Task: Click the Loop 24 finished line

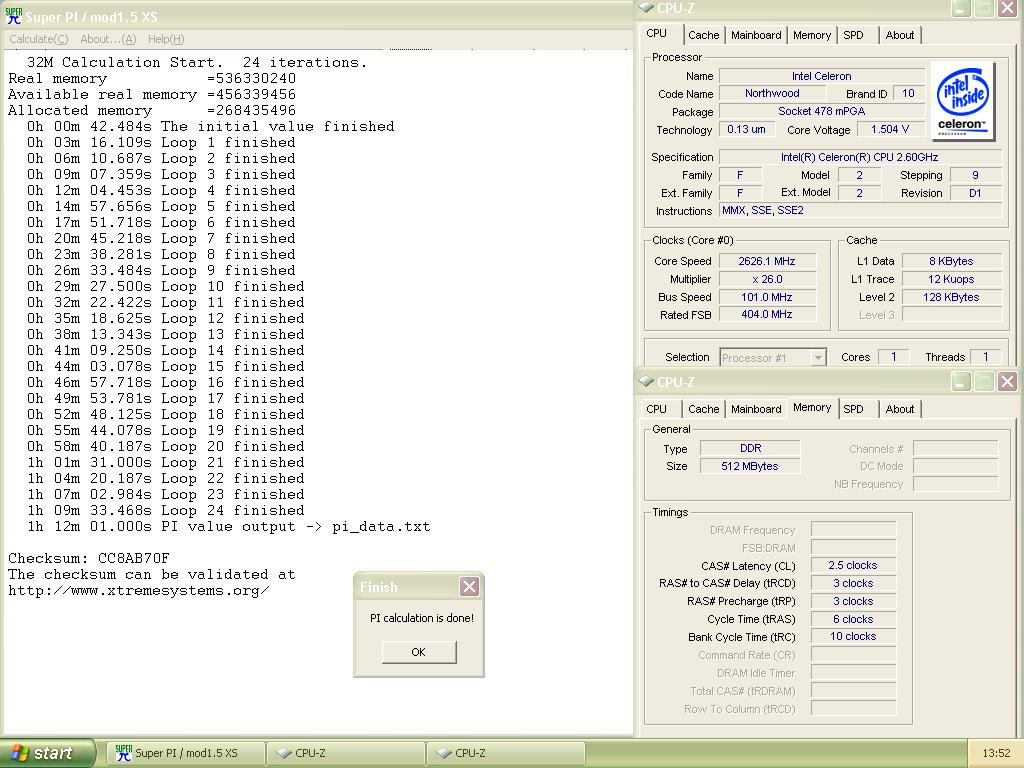Action: click(x=166, y=511)
